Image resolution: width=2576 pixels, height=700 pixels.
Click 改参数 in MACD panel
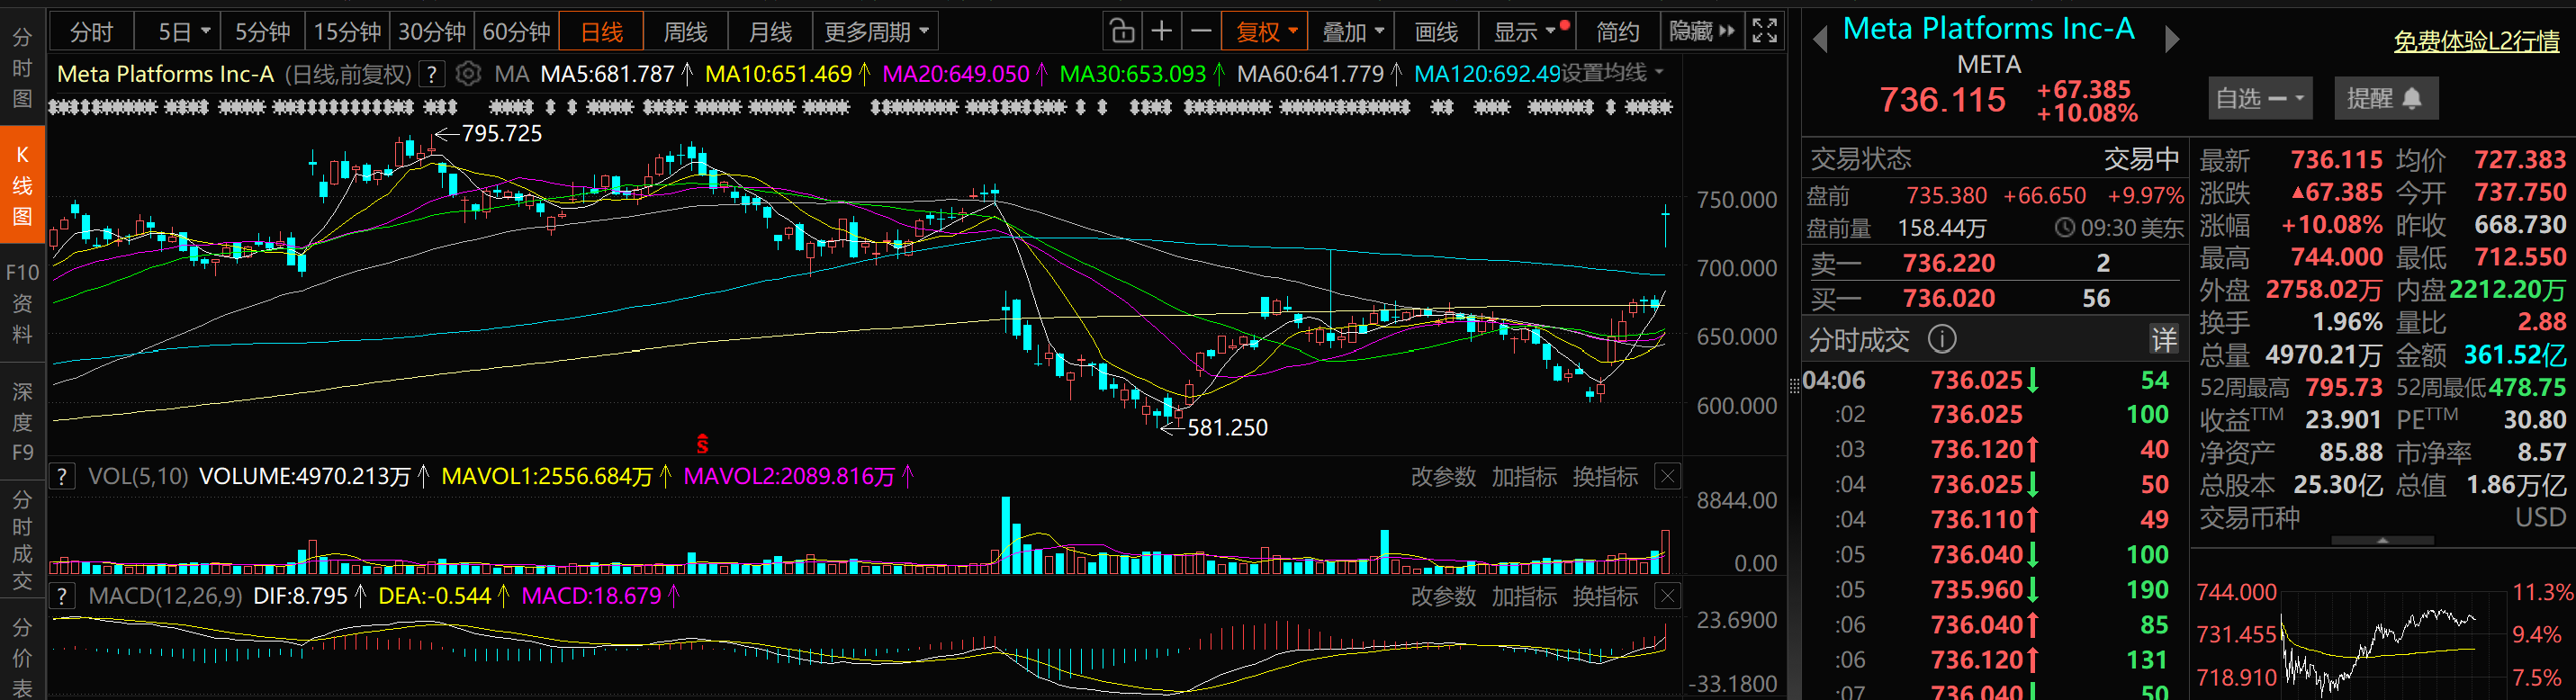coord(1443,597)
